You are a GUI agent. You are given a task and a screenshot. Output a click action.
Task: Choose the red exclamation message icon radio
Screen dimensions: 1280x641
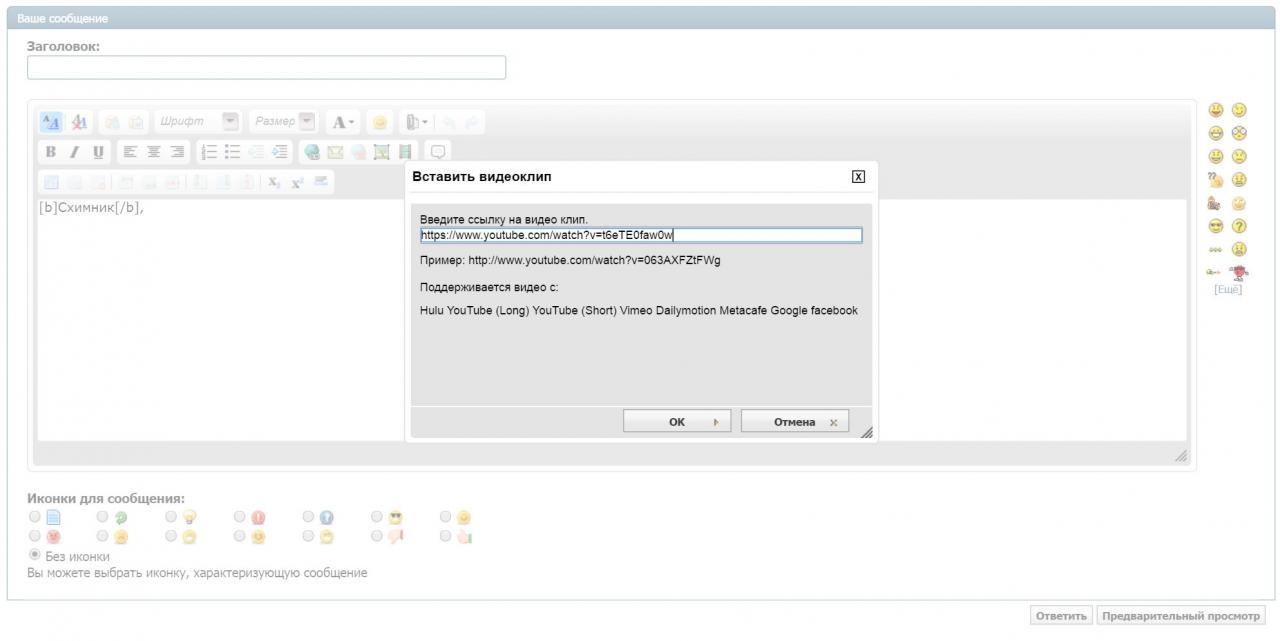(240, 517)
